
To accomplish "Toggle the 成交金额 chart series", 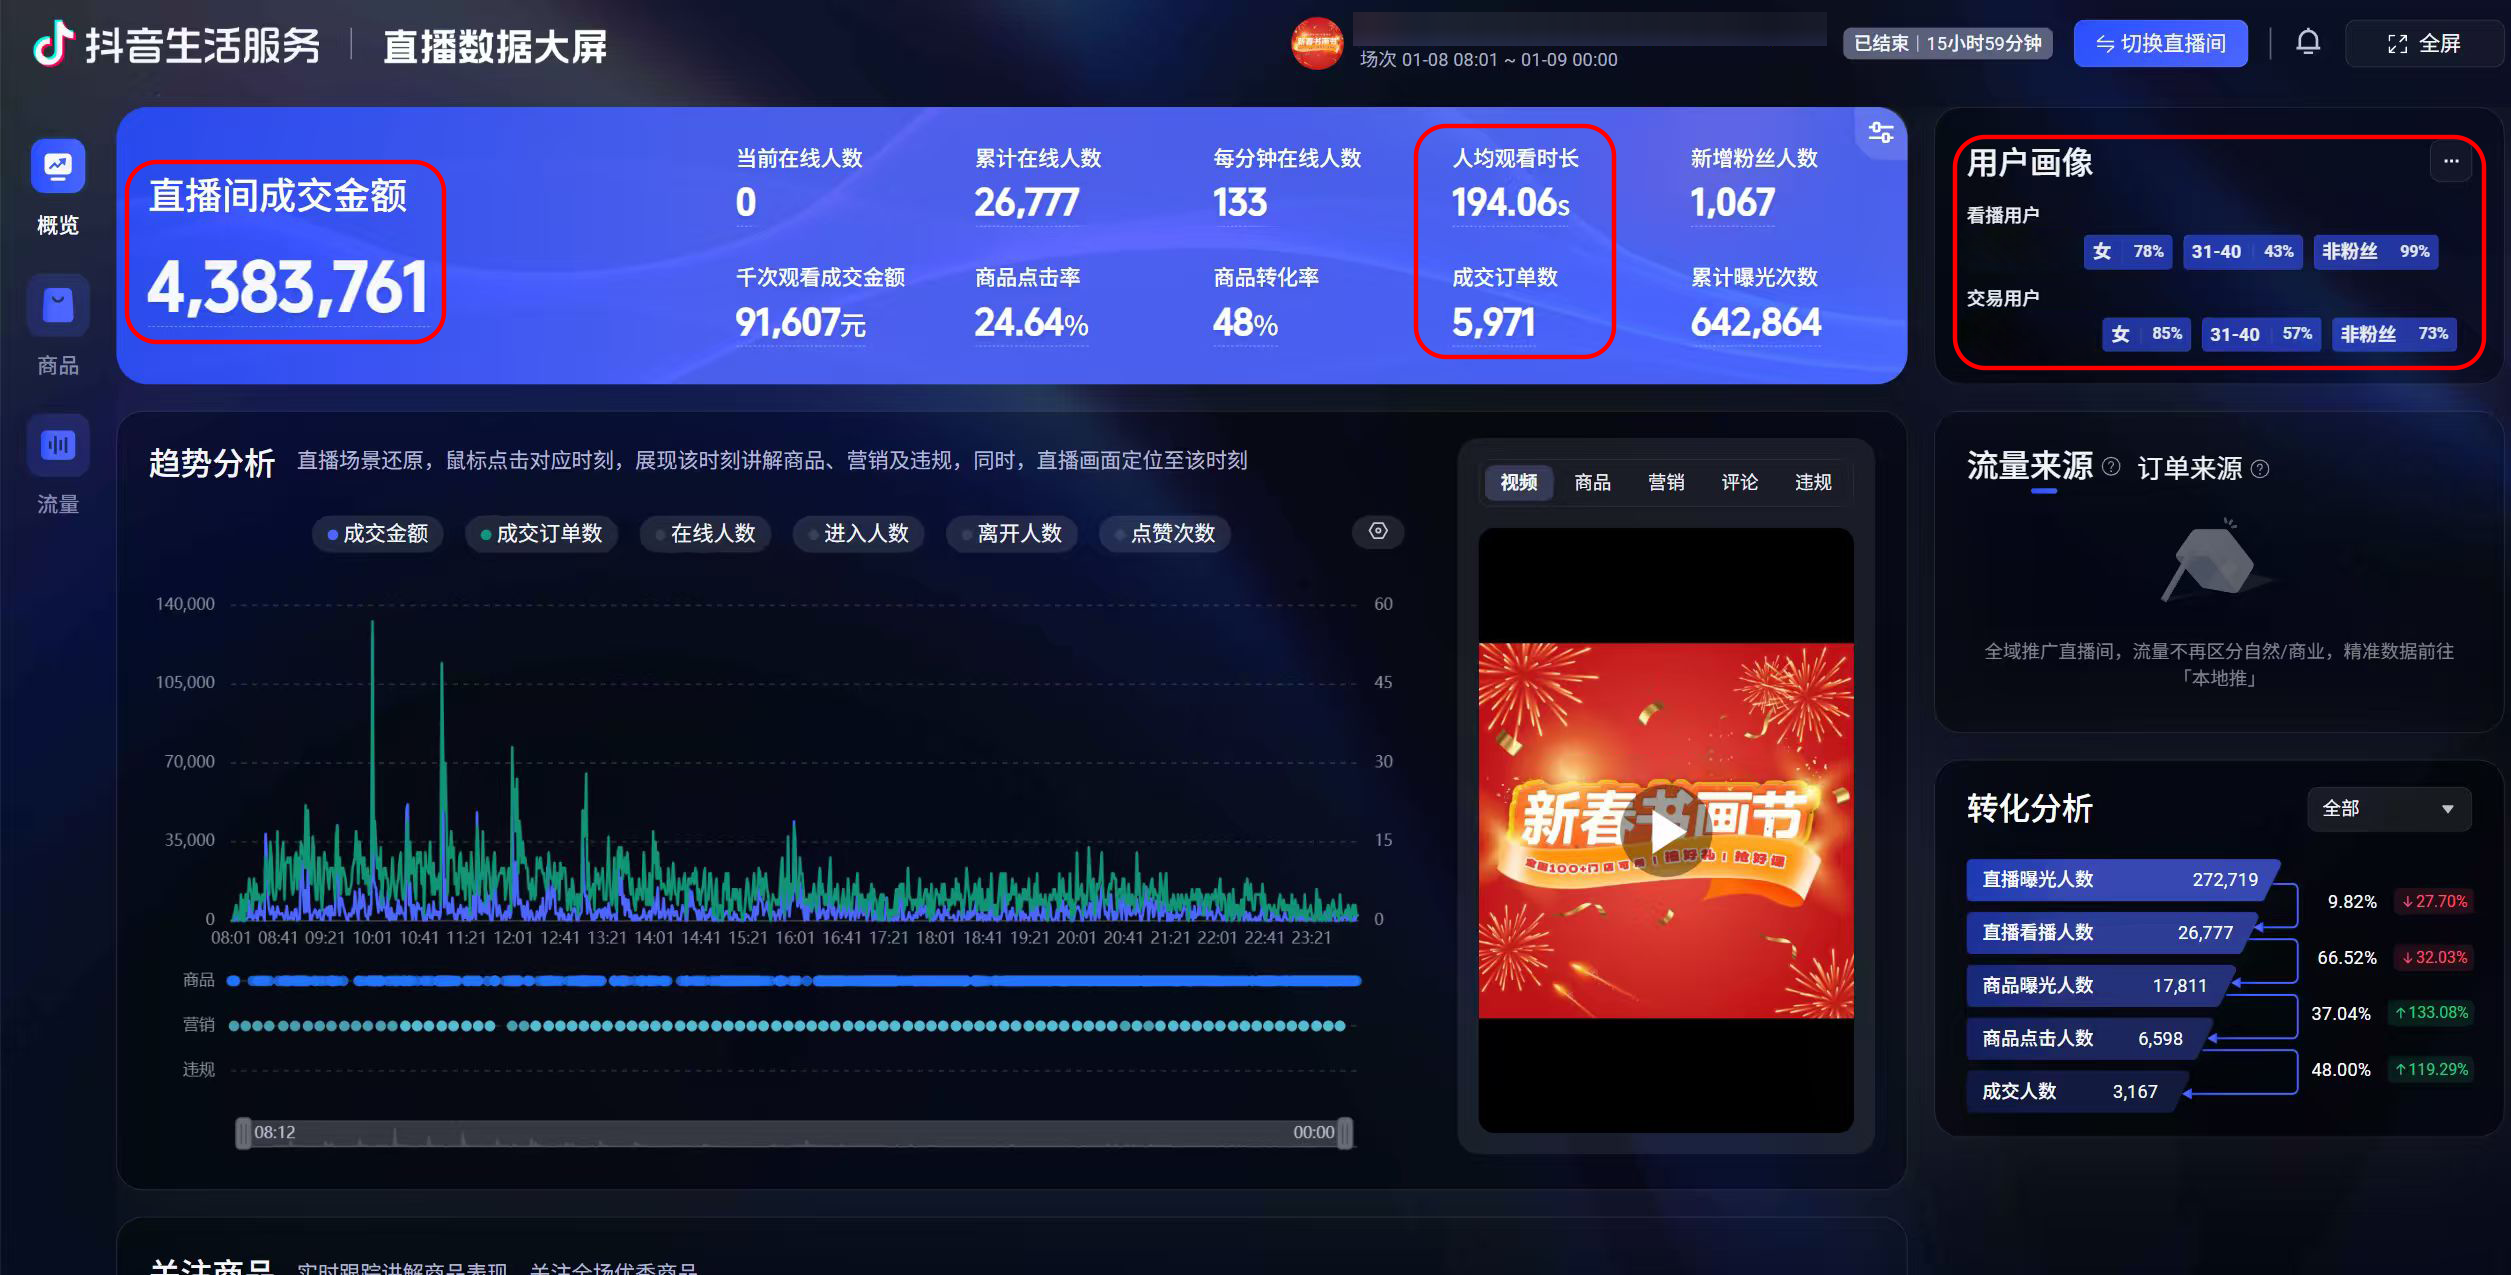I will 378,533.
